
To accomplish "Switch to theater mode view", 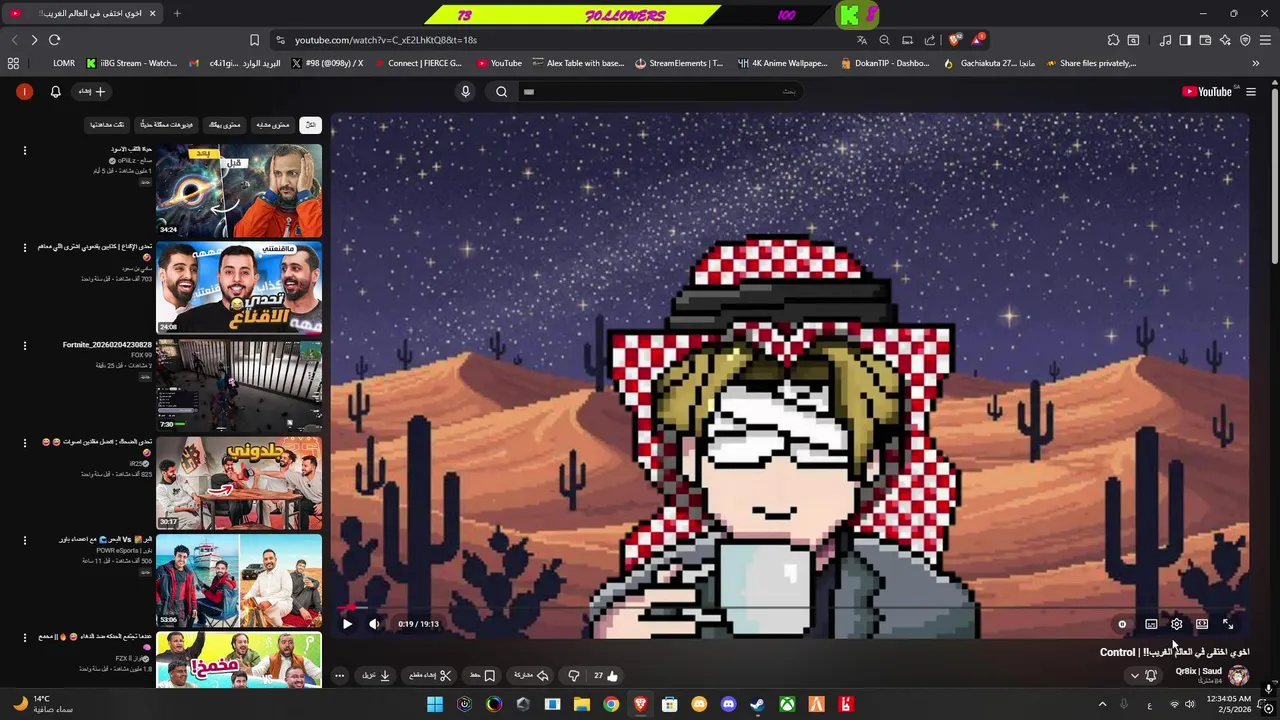I will [1202, 624].
